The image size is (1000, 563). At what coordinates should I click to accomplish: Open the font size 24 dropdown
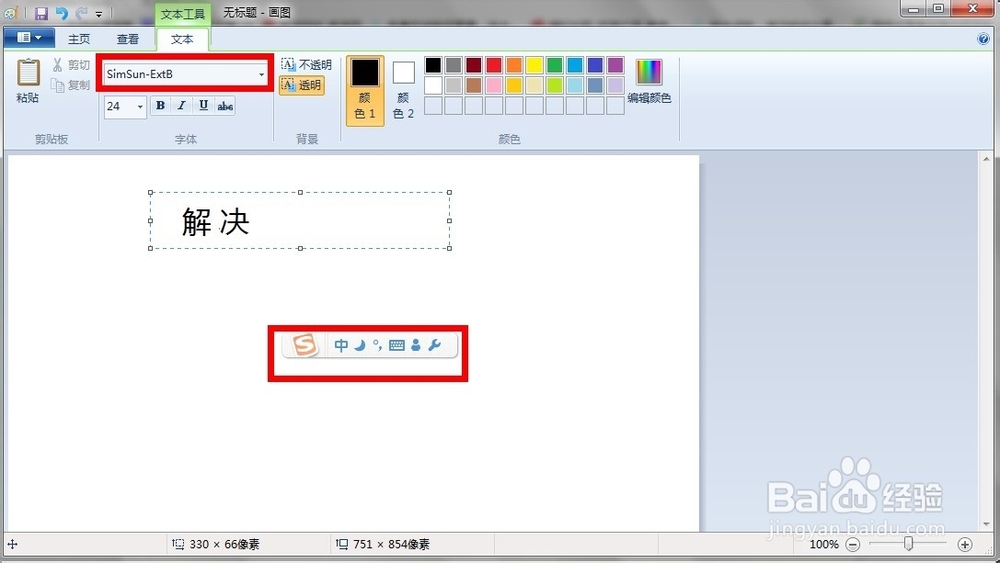(x=140, y=106)
